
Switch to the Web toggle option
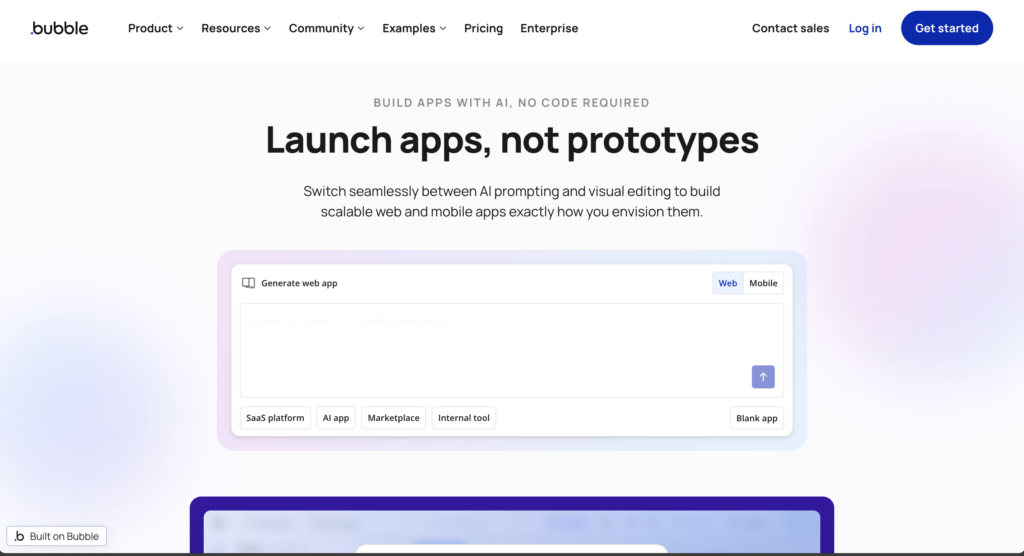tap(728, 283)
